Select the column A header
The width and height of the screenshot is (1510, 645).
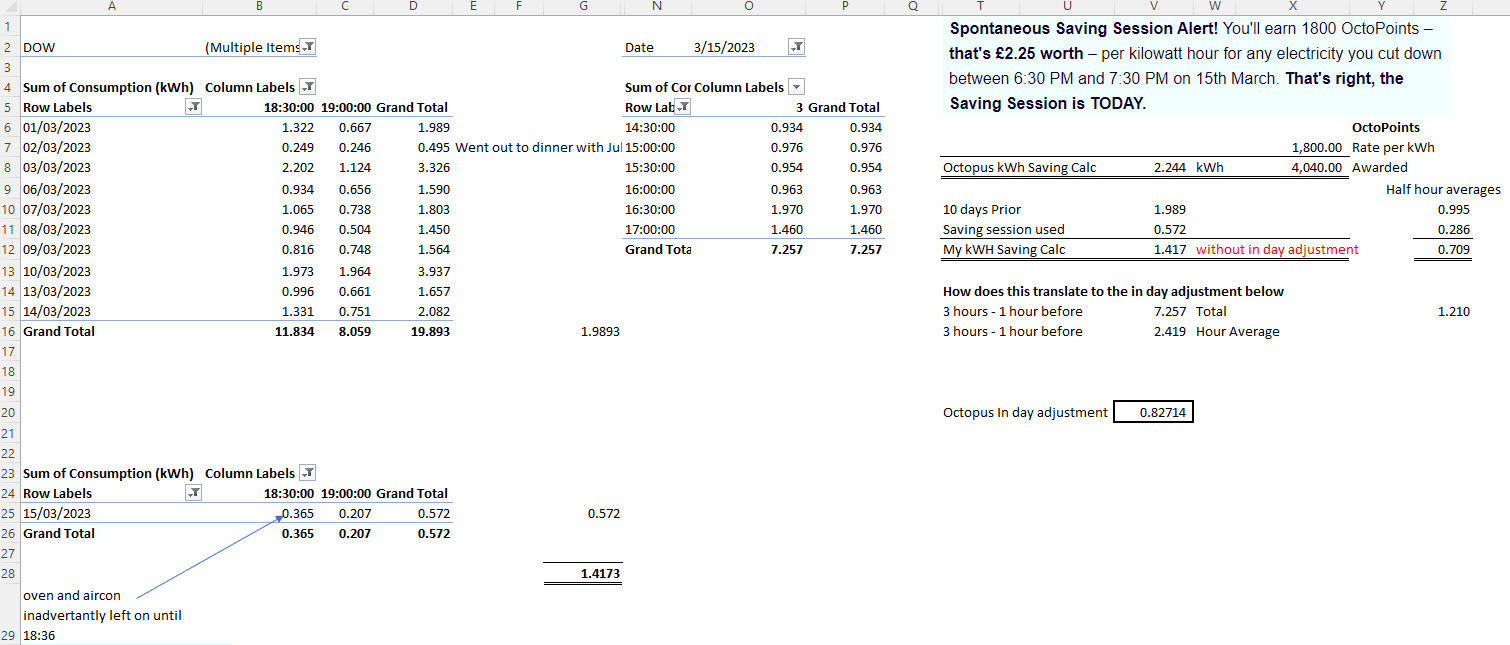110,7
